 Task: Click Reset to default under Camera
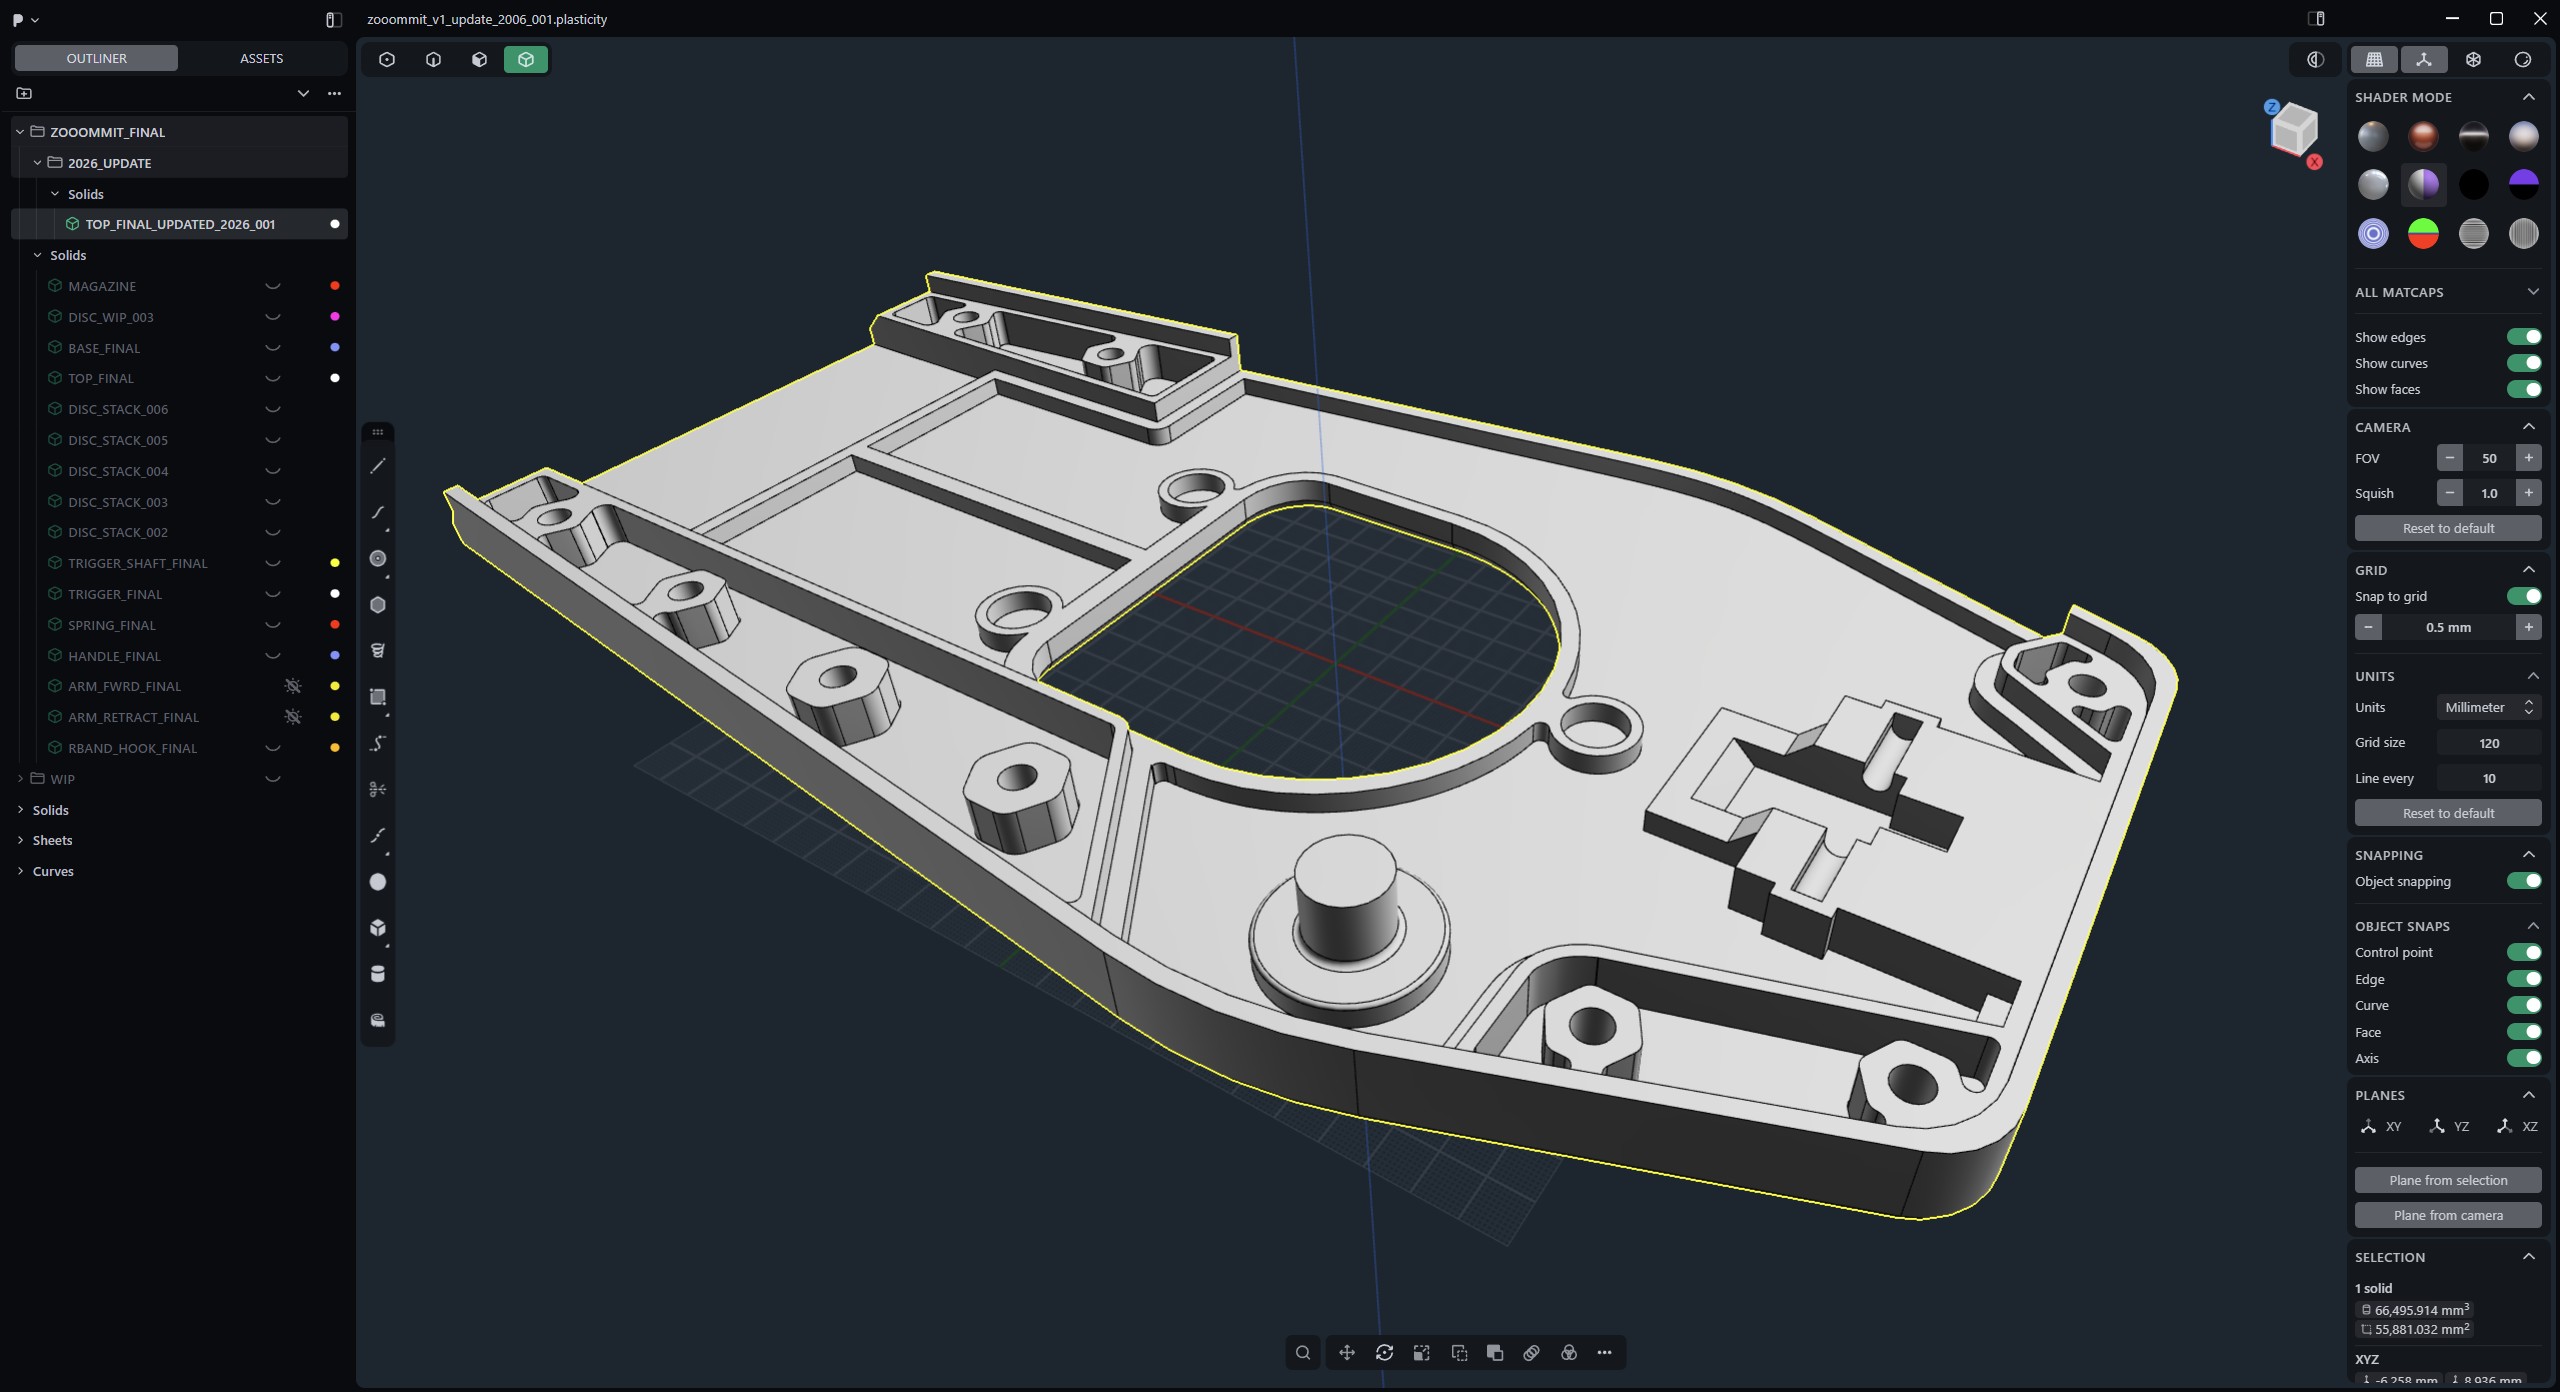click(x=2447, y=528)
